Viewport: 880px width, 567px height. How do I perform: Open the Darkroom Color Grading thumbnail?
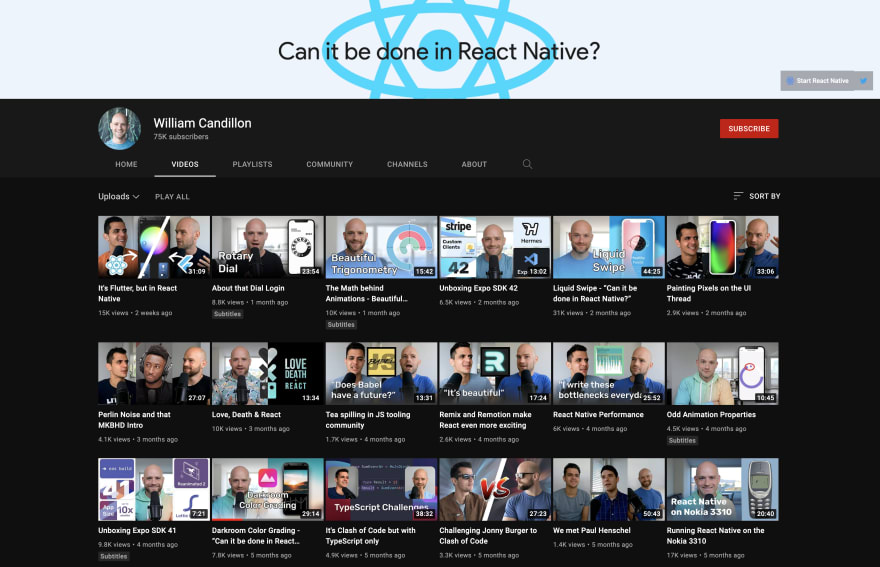click(x=268, y=490)
